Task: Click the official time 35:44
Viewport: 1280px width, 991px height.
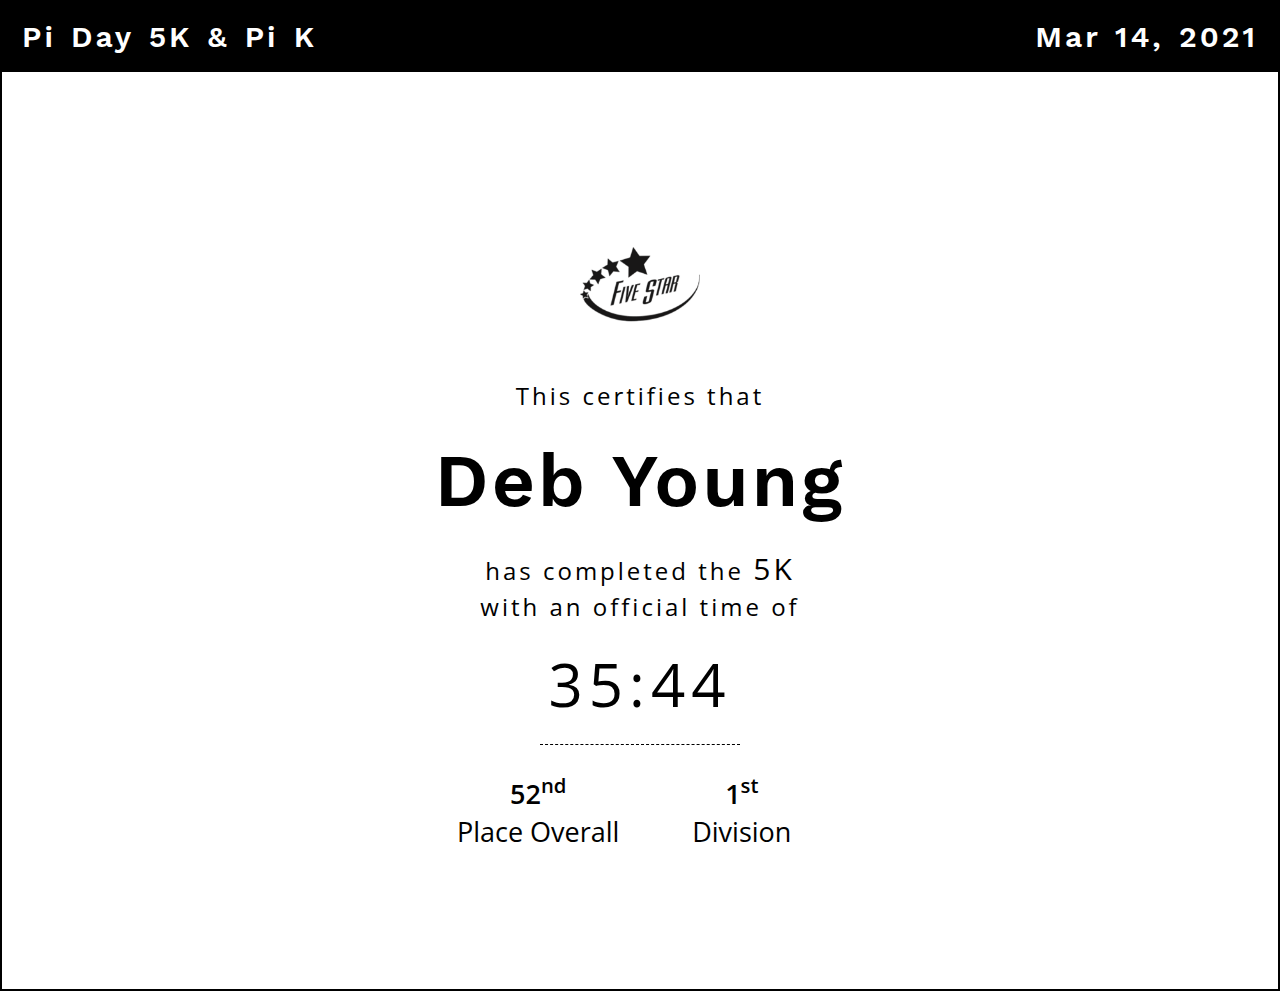Action: 638,686
